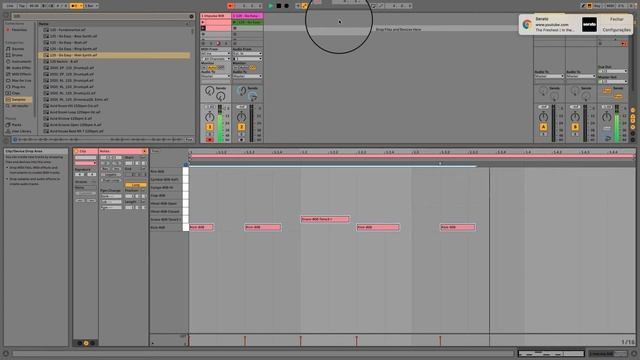This screenshot has width=640, height=360.
Task: Toggle return track A activator
Action: (x=543, y=127)
